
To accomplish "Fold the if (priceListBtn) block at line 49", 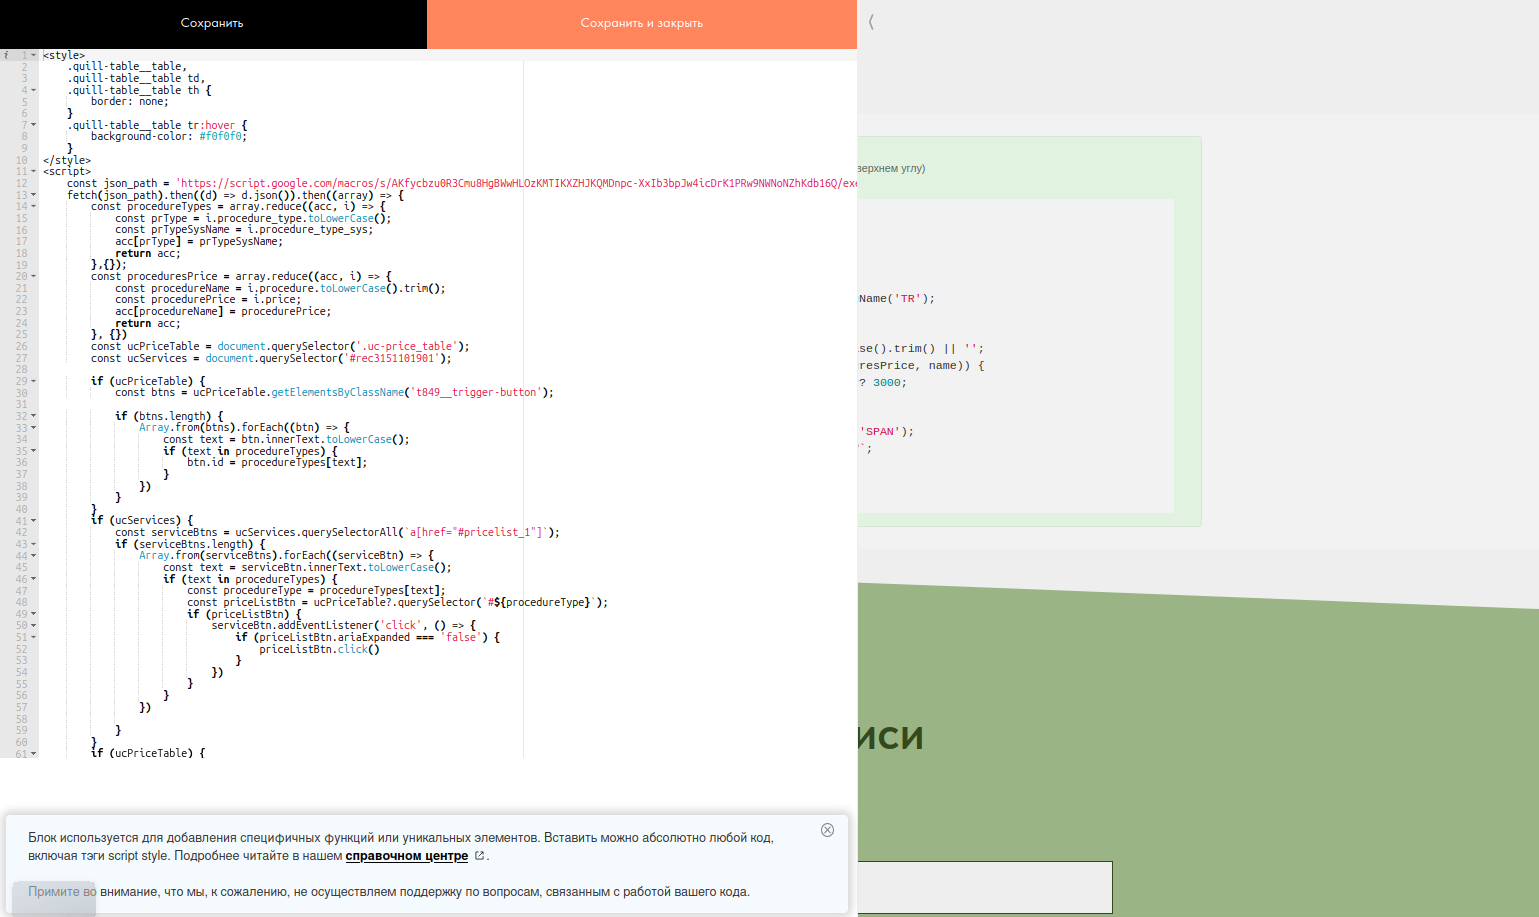I will pyautogui.click(x=34, y=614).
